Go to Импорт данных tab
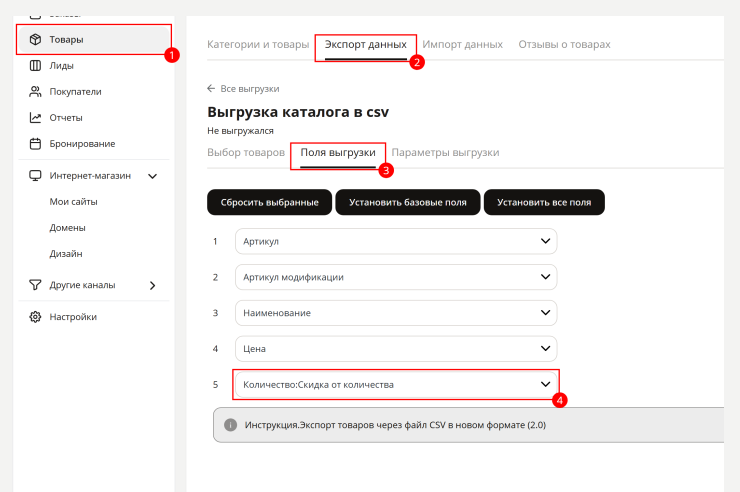This screenshot has width=740, height=492. 462,44
